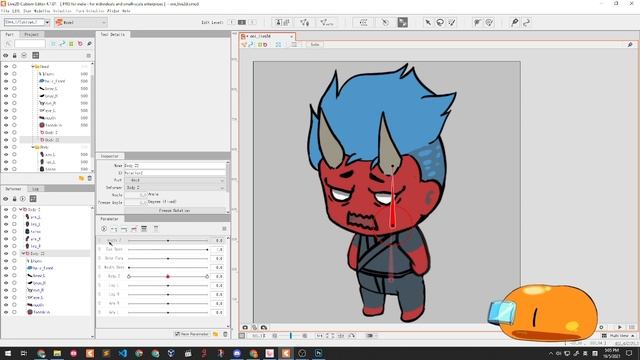Click the new folder icon under Part list
This screenshot has height=360, width=640.
(x=81, y=178)
